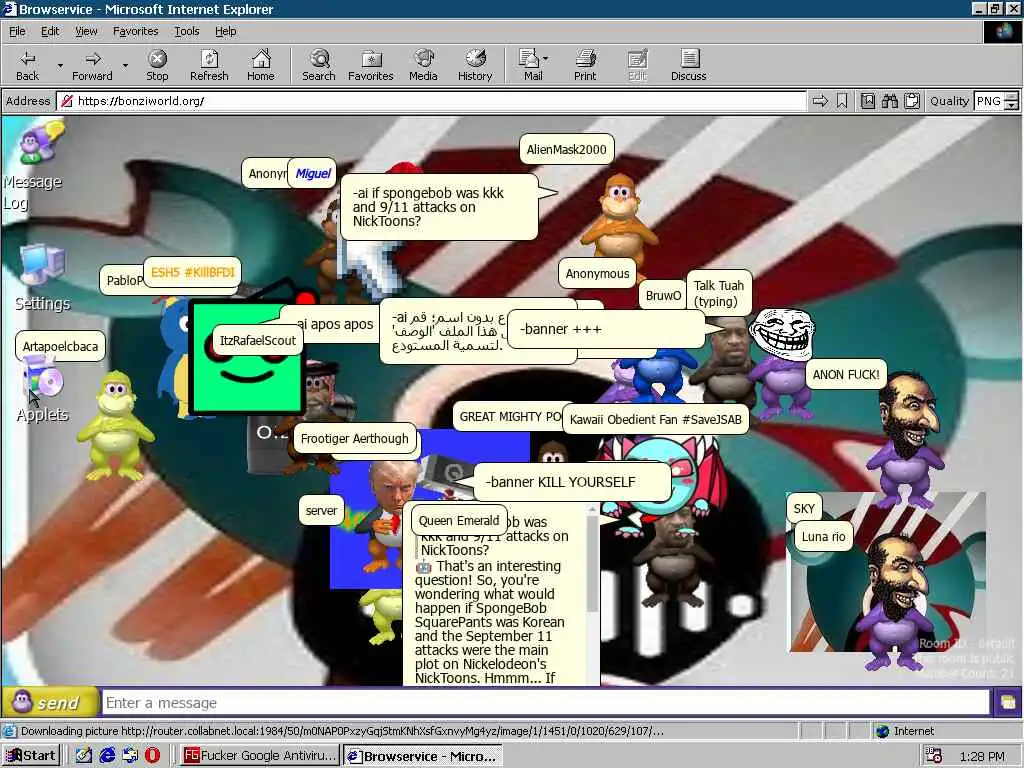Click the Mail toolbar icon
Screen dimensions: 1024x768
(x=530, y=65)
